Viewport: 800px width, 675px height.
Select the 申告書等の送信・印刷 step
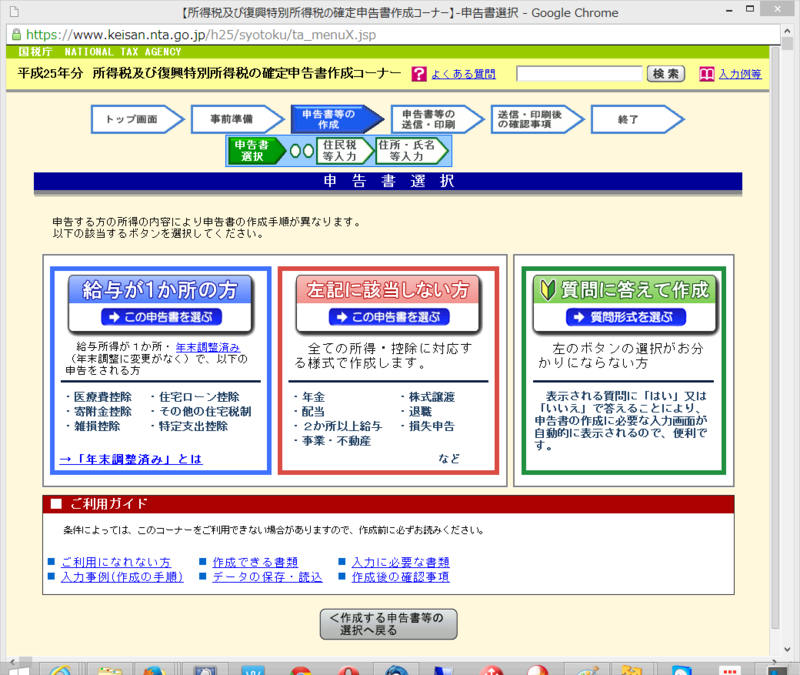coord(437,119)
